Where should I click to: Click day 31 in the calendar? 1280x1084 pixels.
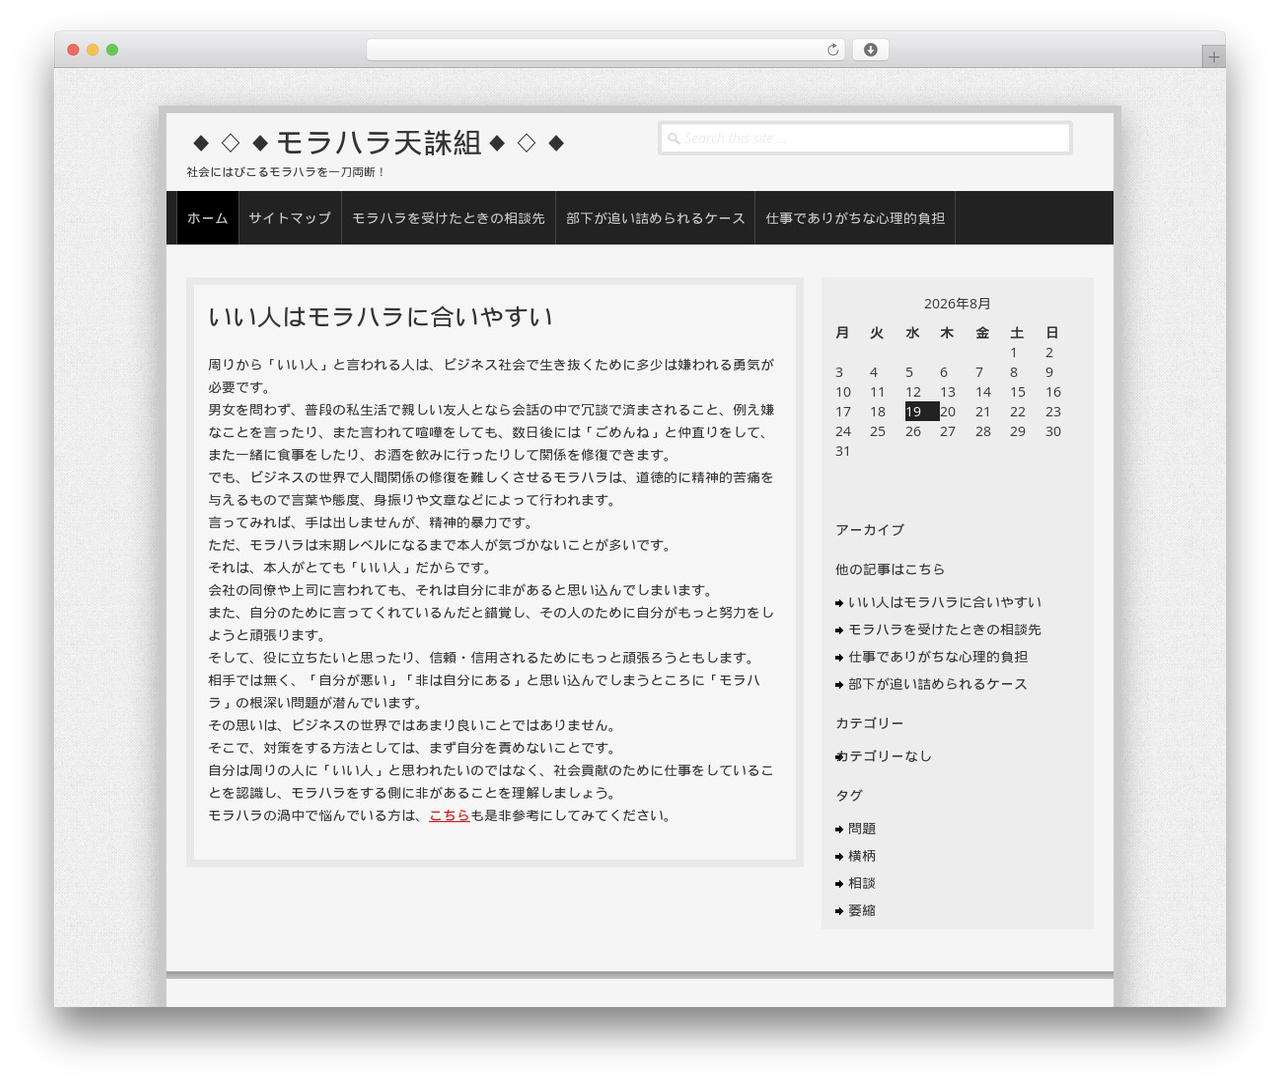point(843,451)
